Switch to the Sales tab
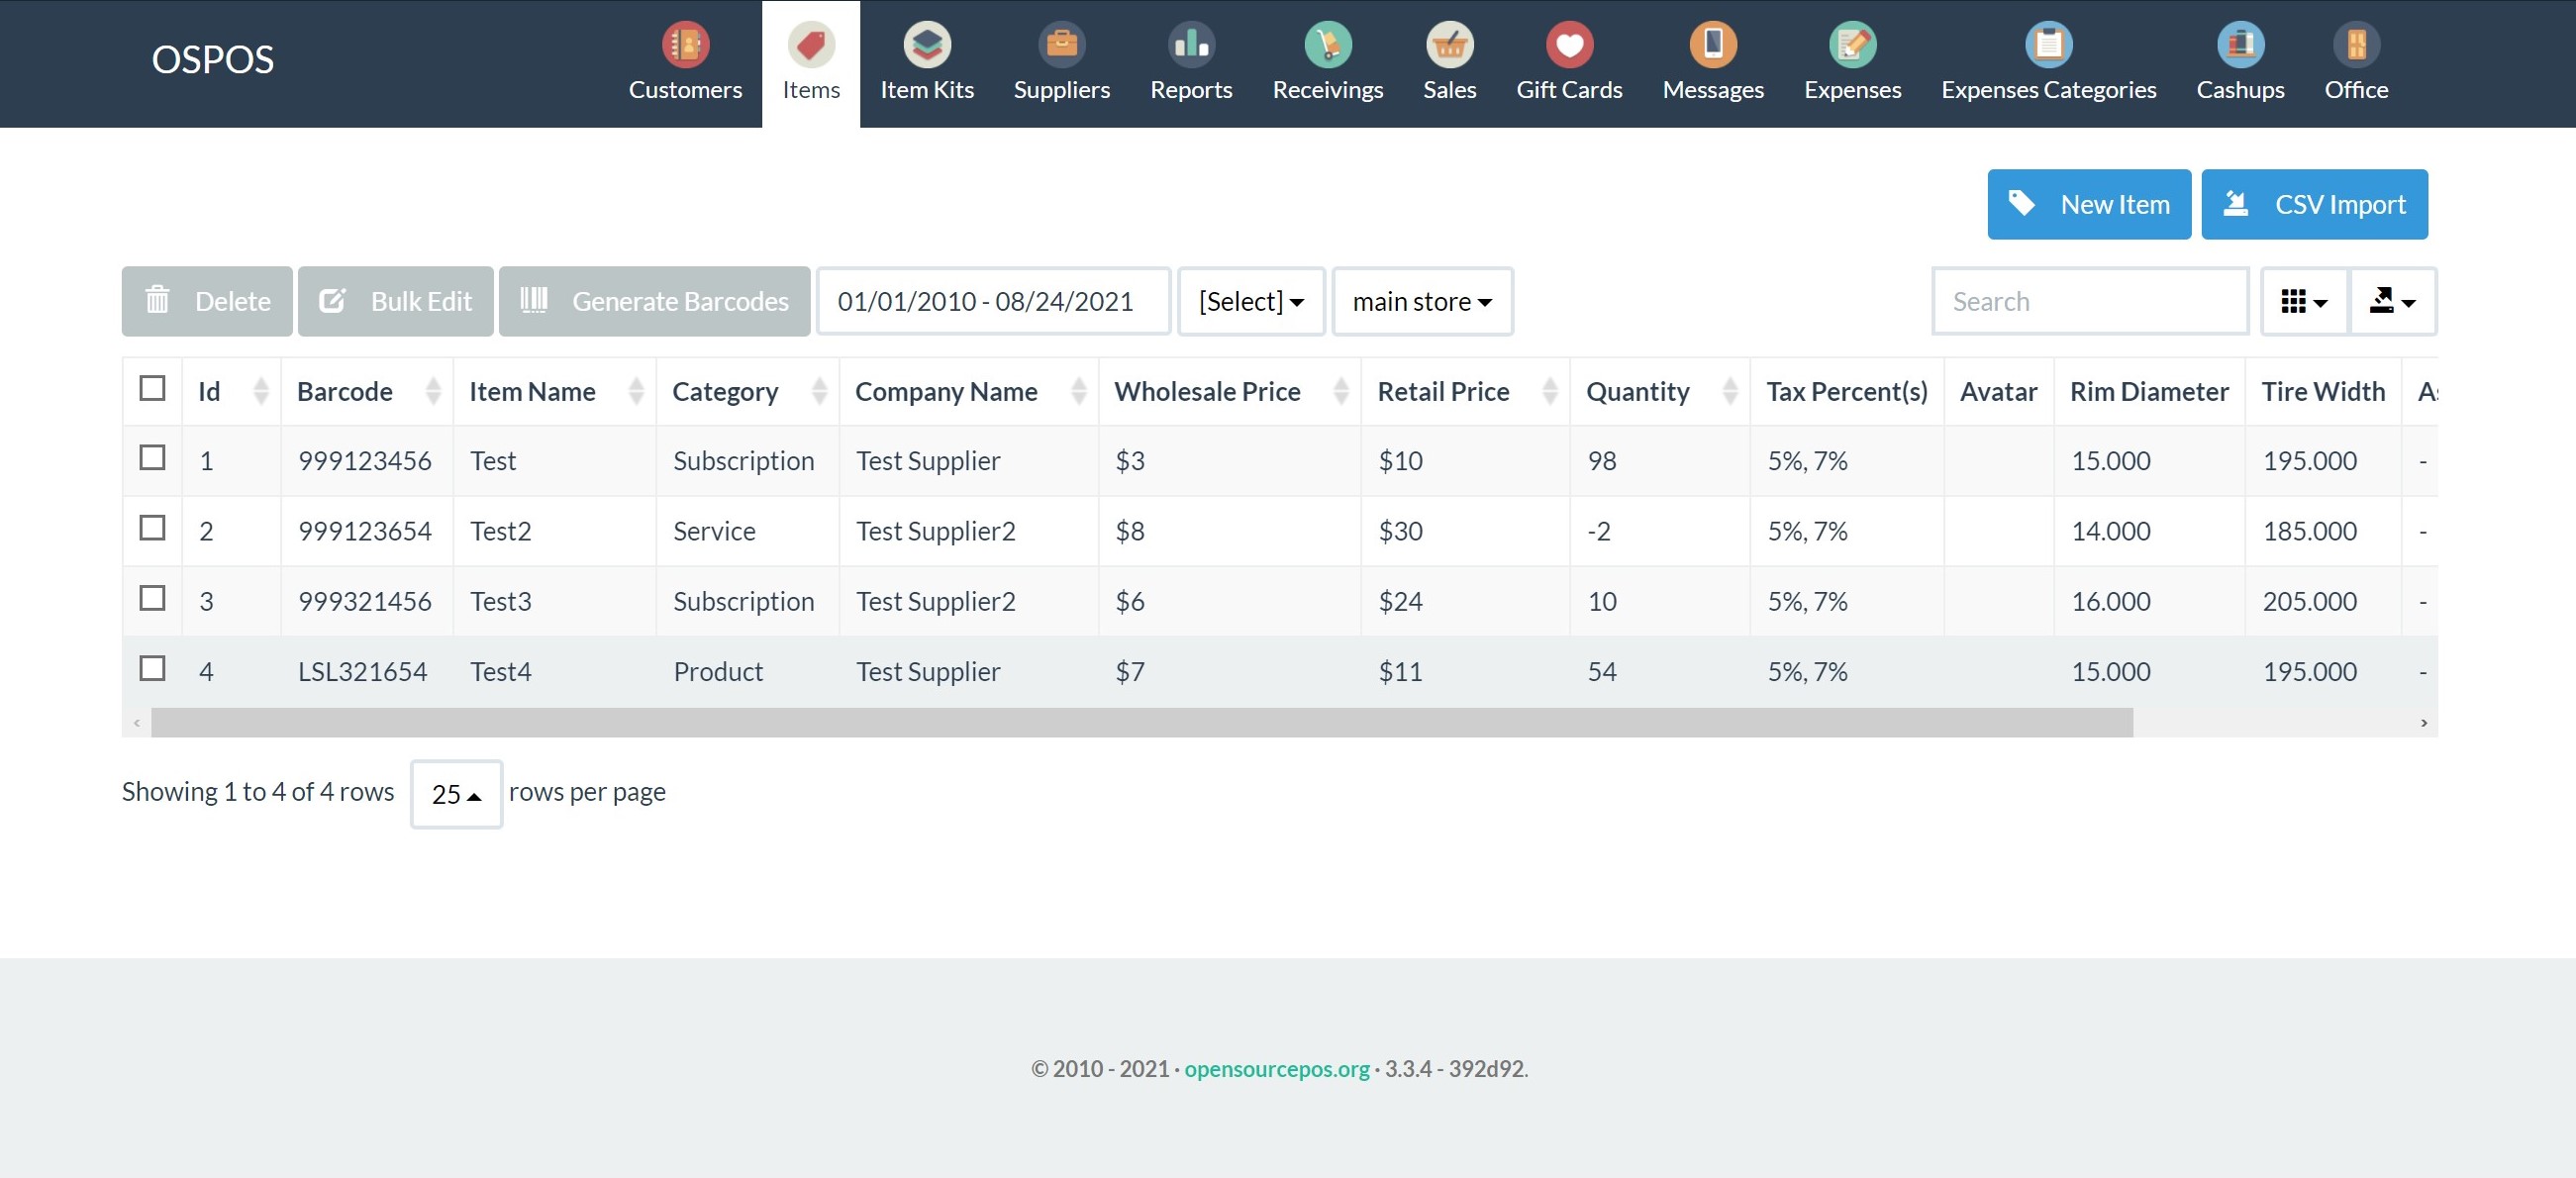2576x1178 pixels. tap(1448, 63)
